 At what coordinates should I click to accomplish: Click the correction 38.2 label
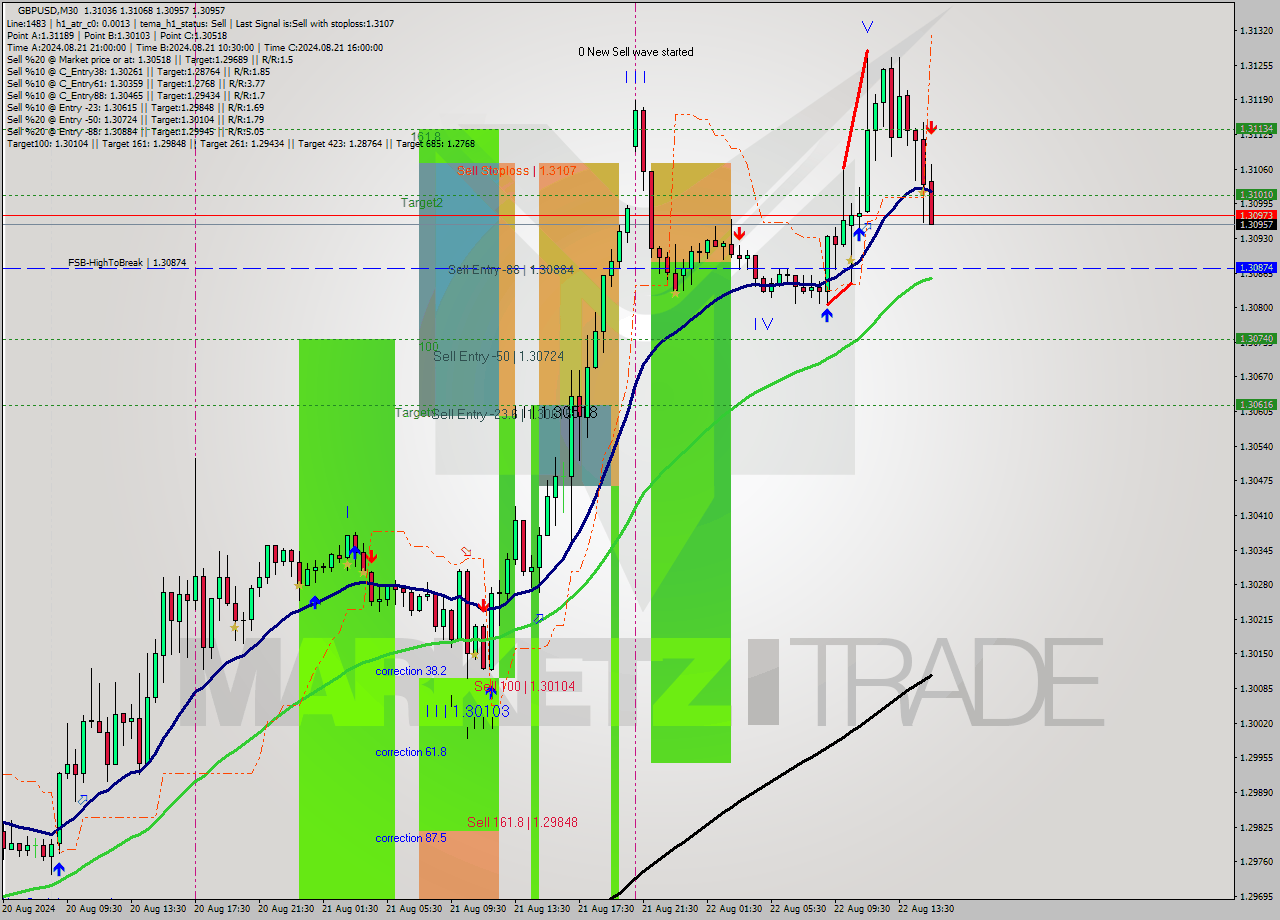(x=411, y=671)
